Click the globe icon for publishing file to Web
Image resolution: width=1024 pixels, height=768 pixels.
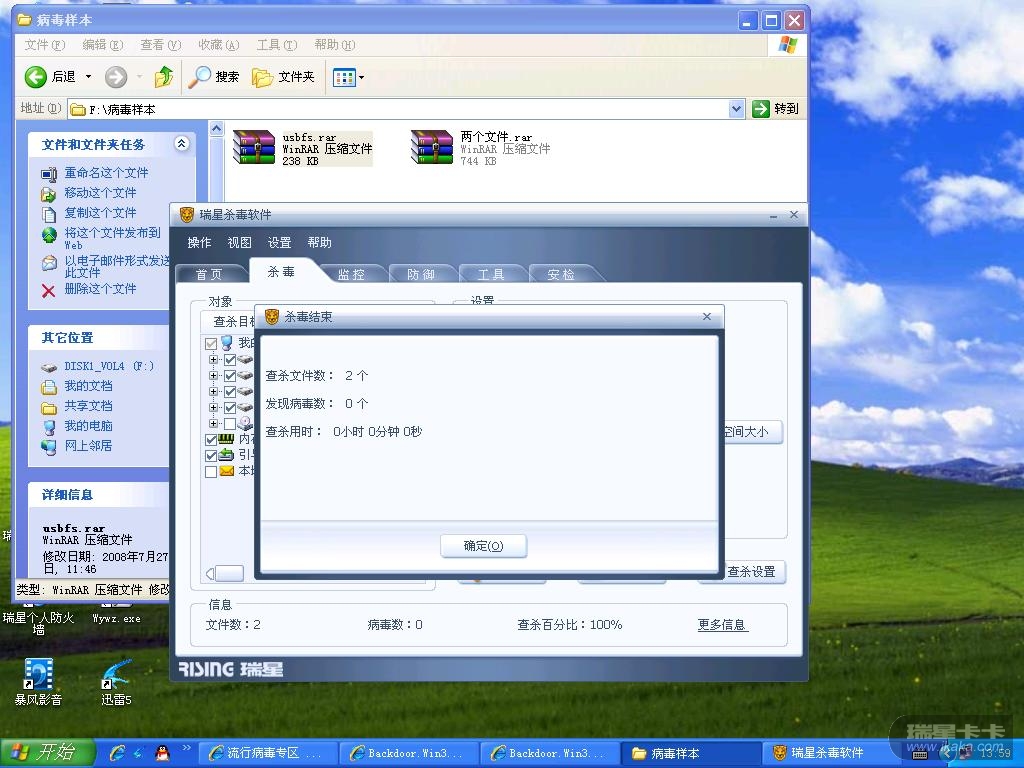point(49,234)
